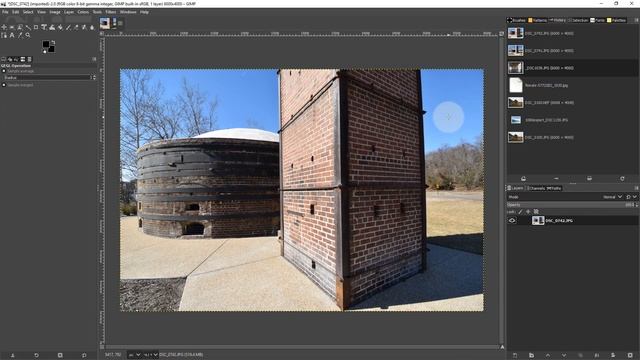Image resolution: width=640 pixels, height=360 pixels.
Task: Select the Rectangle Select tool
Action: tap(12, 27)
